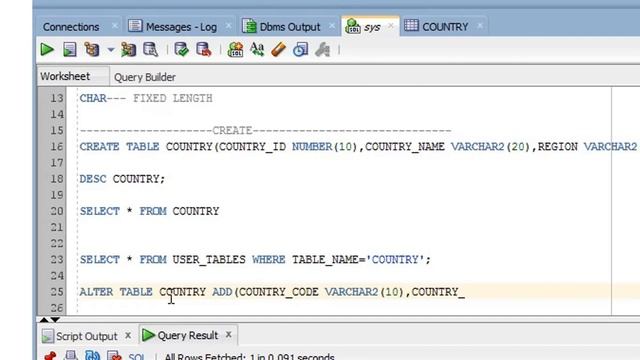
Task: Click 'USER_TABLES' on line 23
Action: click(209, 260)
